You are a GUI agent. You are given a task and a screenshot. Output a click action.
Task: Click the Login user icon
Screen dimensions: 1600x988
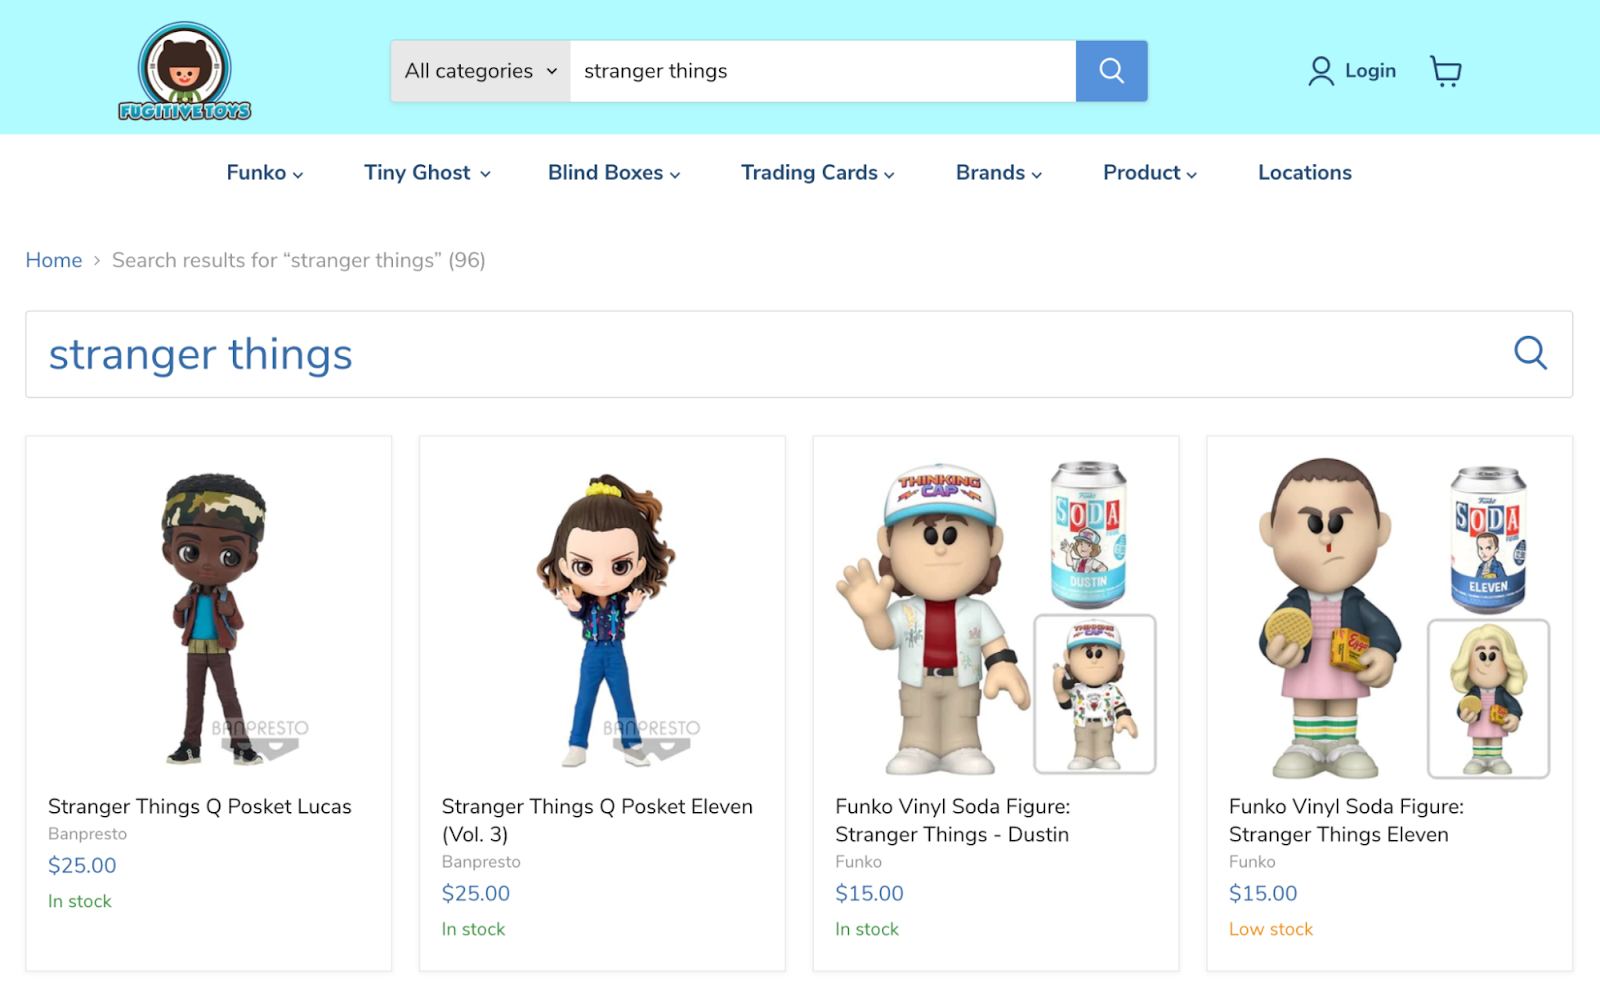coord(1321,71)
